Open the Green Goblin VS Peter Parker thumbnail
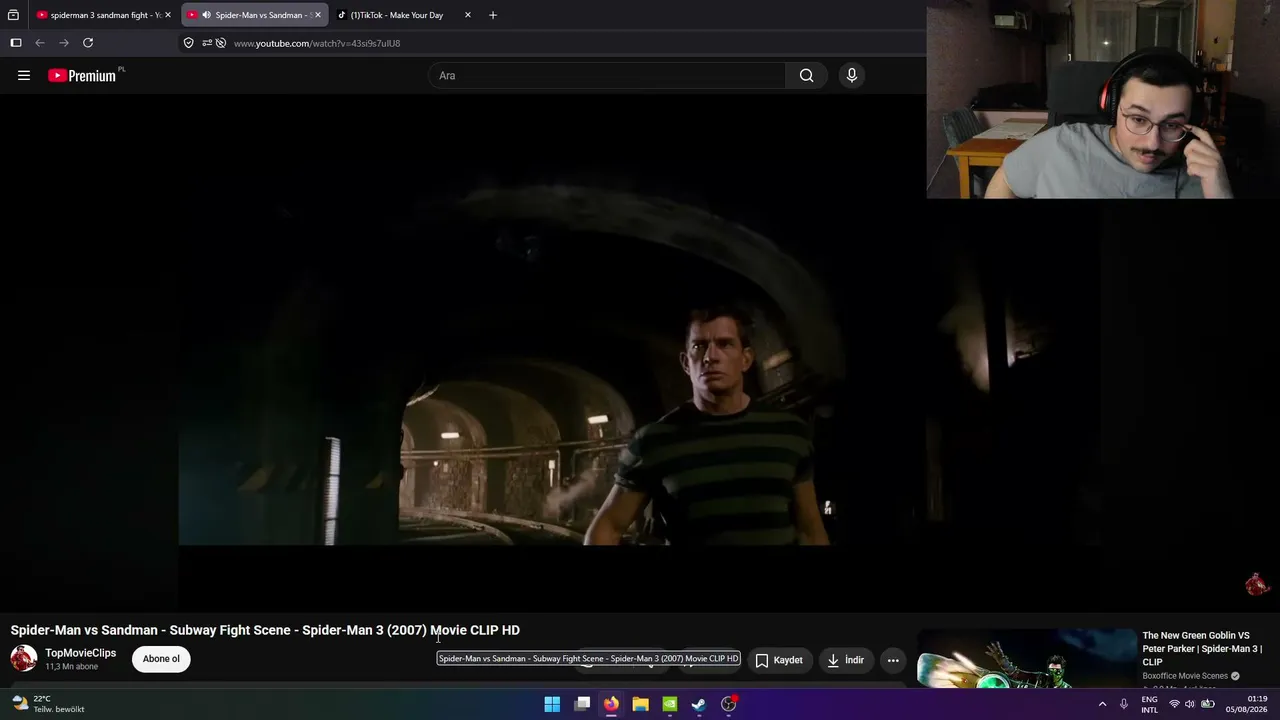This screenshot has width=1280, height=720. (x=1026, y=659)
